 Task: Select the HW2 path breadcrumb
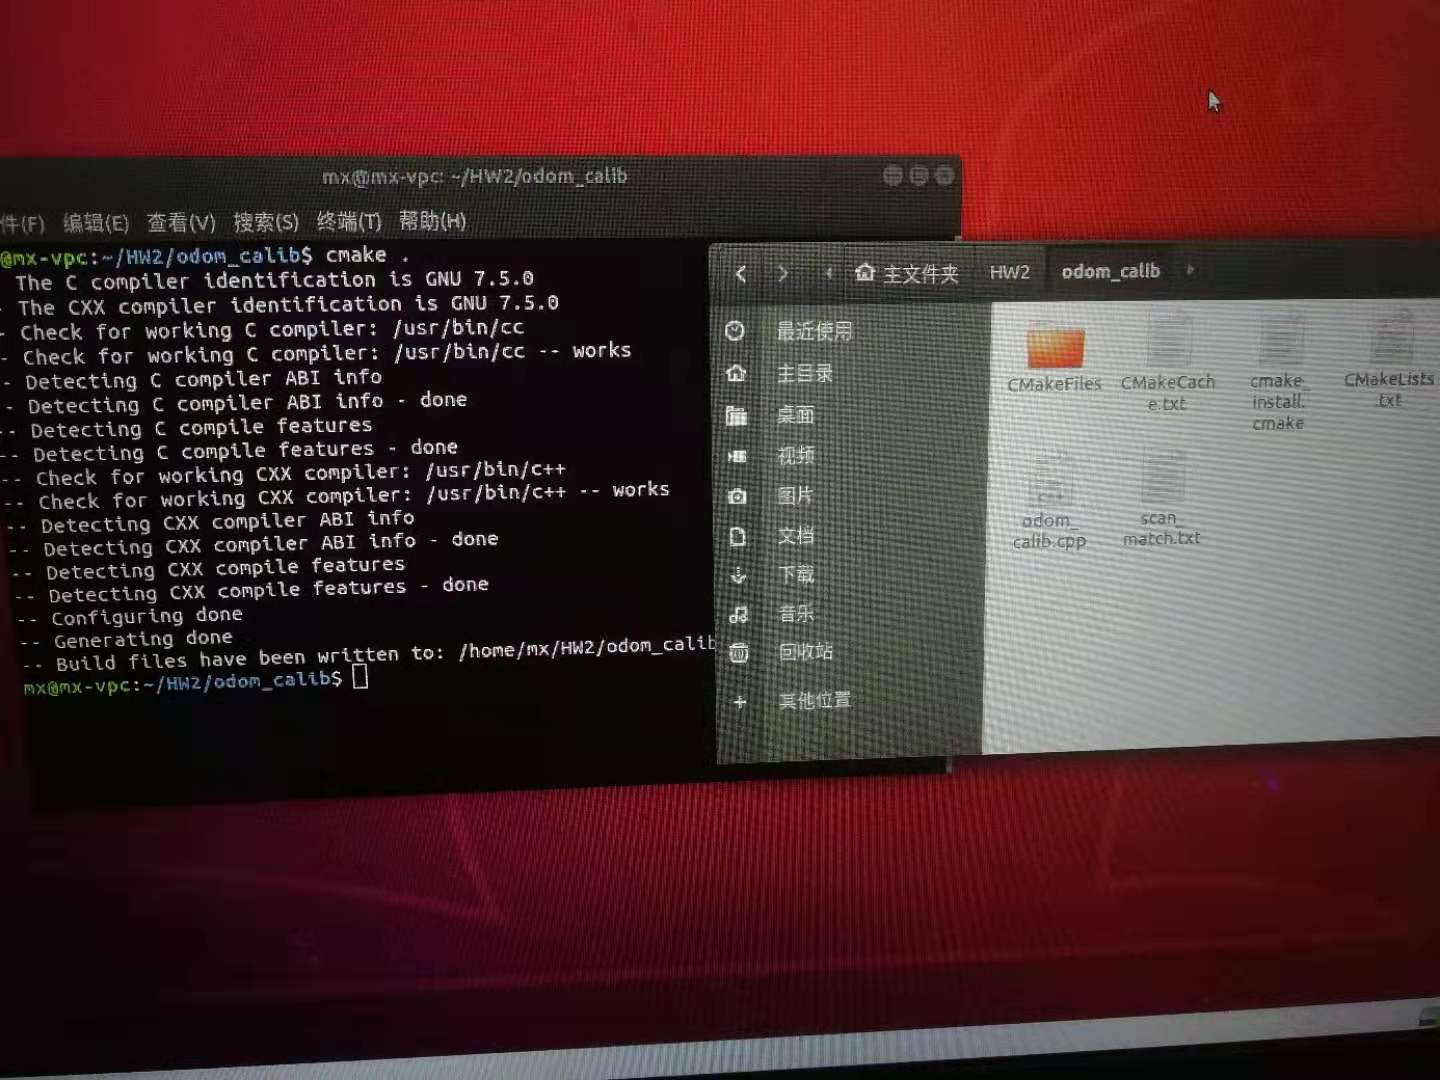pos(1009,272)
